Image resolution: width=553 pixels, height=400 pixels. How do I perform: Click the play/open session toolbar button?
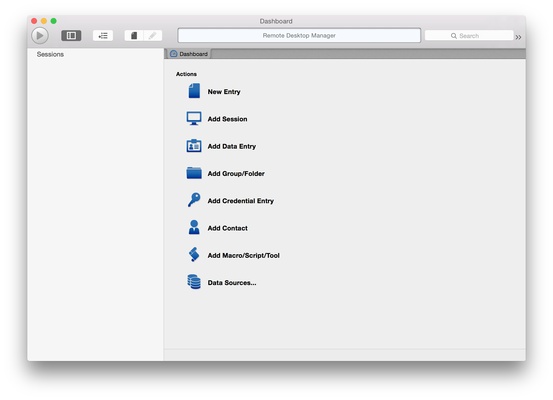coord(40,35)
